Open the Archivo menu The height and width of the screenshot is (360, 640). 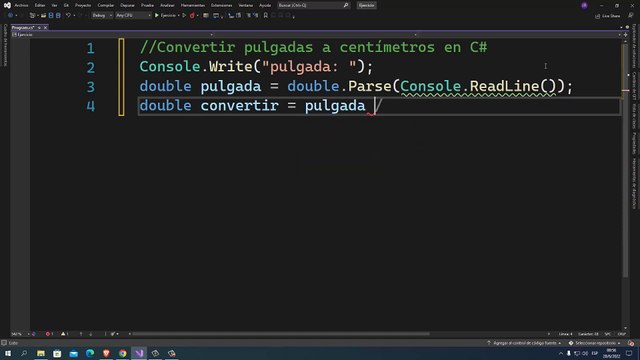21,5
